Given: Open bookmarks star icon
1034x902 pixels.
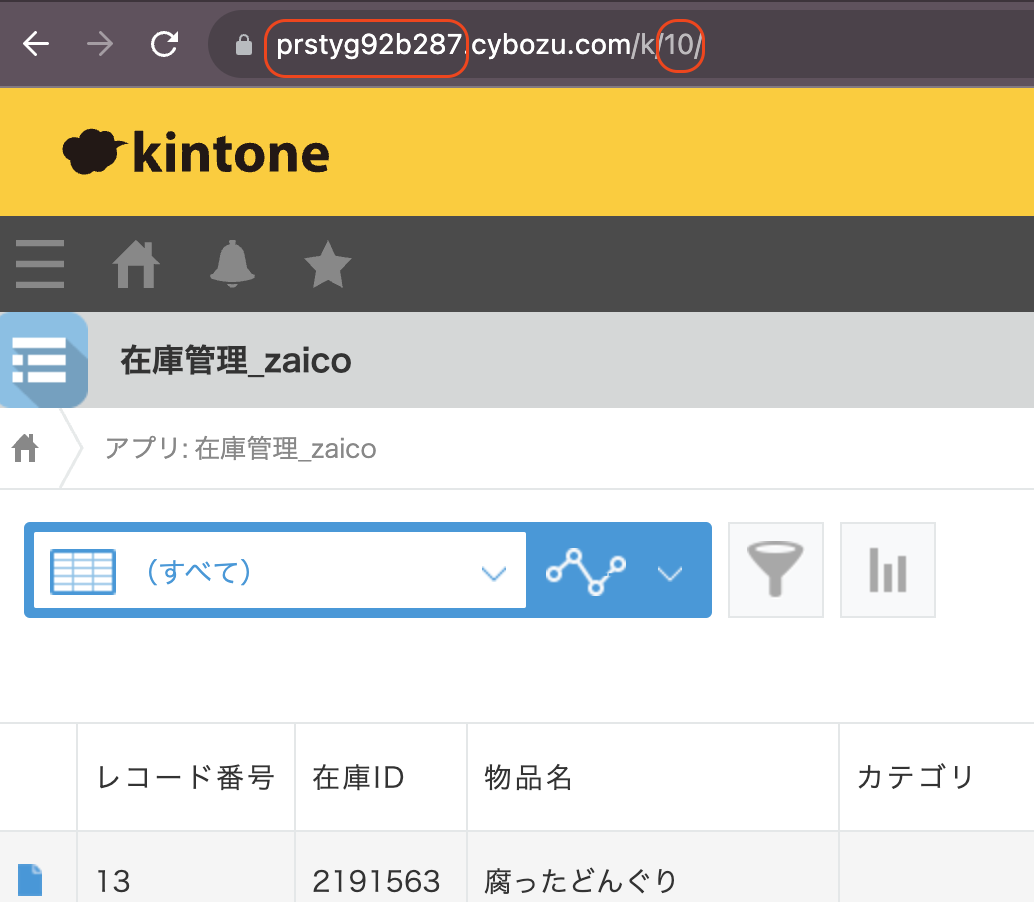Looking at the screenshot, I should (328, 264).
